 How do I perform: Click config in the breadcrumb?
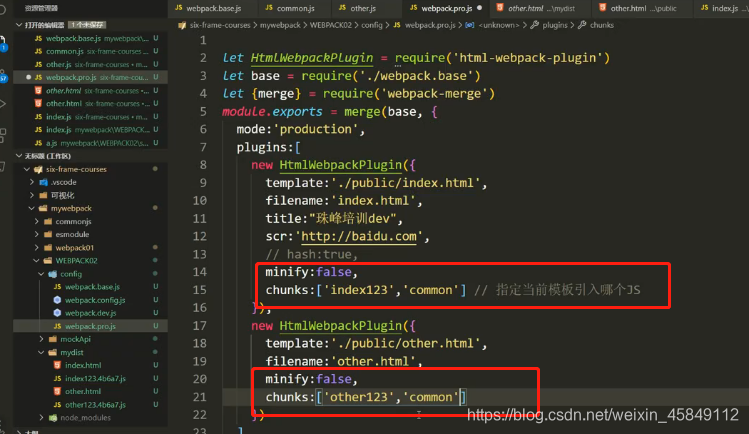click(x=372, y=25)
